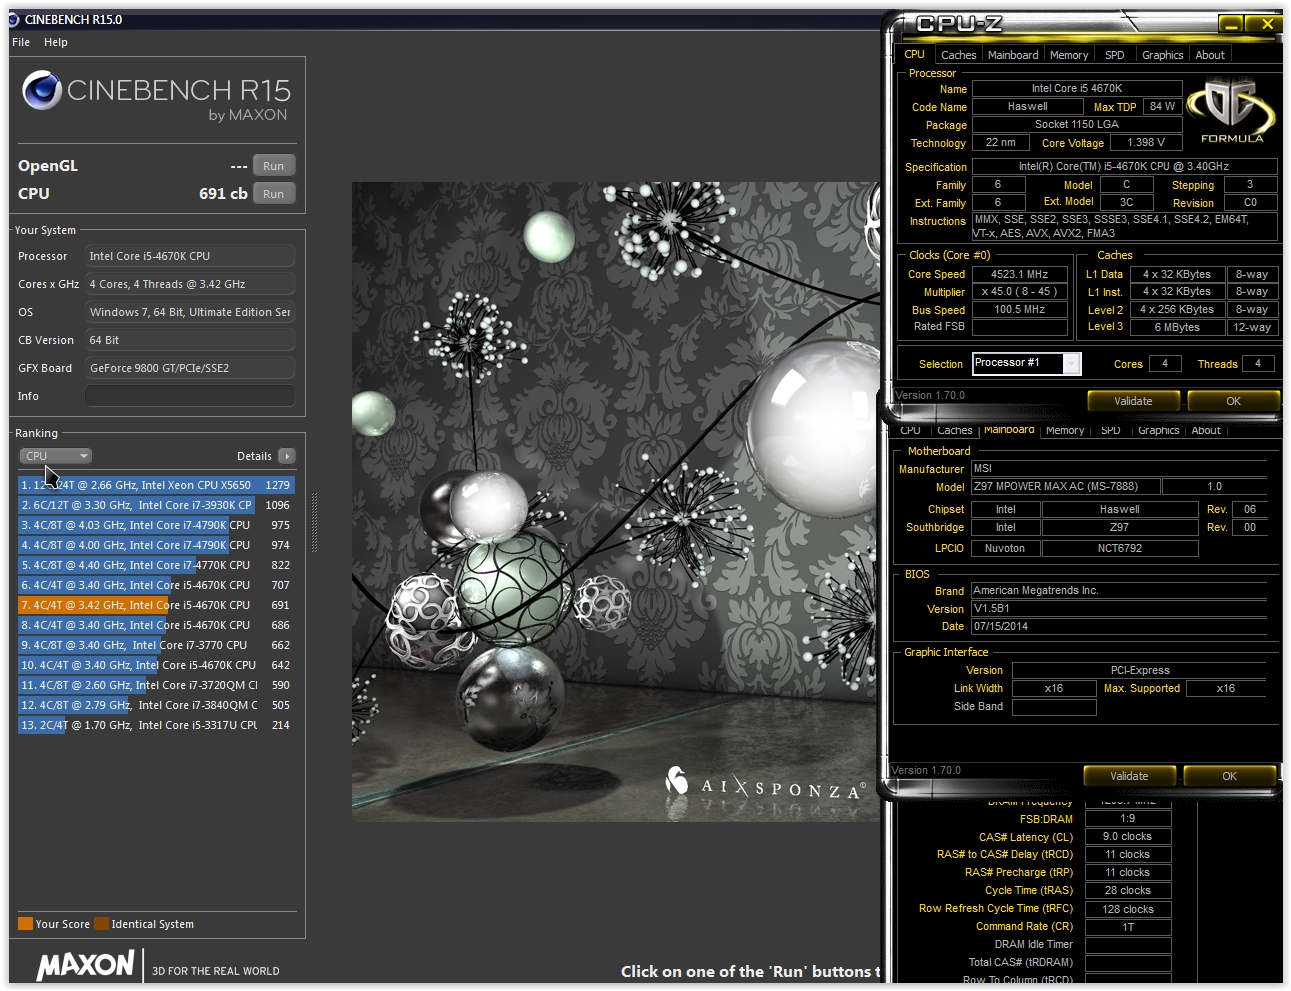
Task: Open Caches tab in the Mainboard CPU-Z window
Action: point(954,431)
